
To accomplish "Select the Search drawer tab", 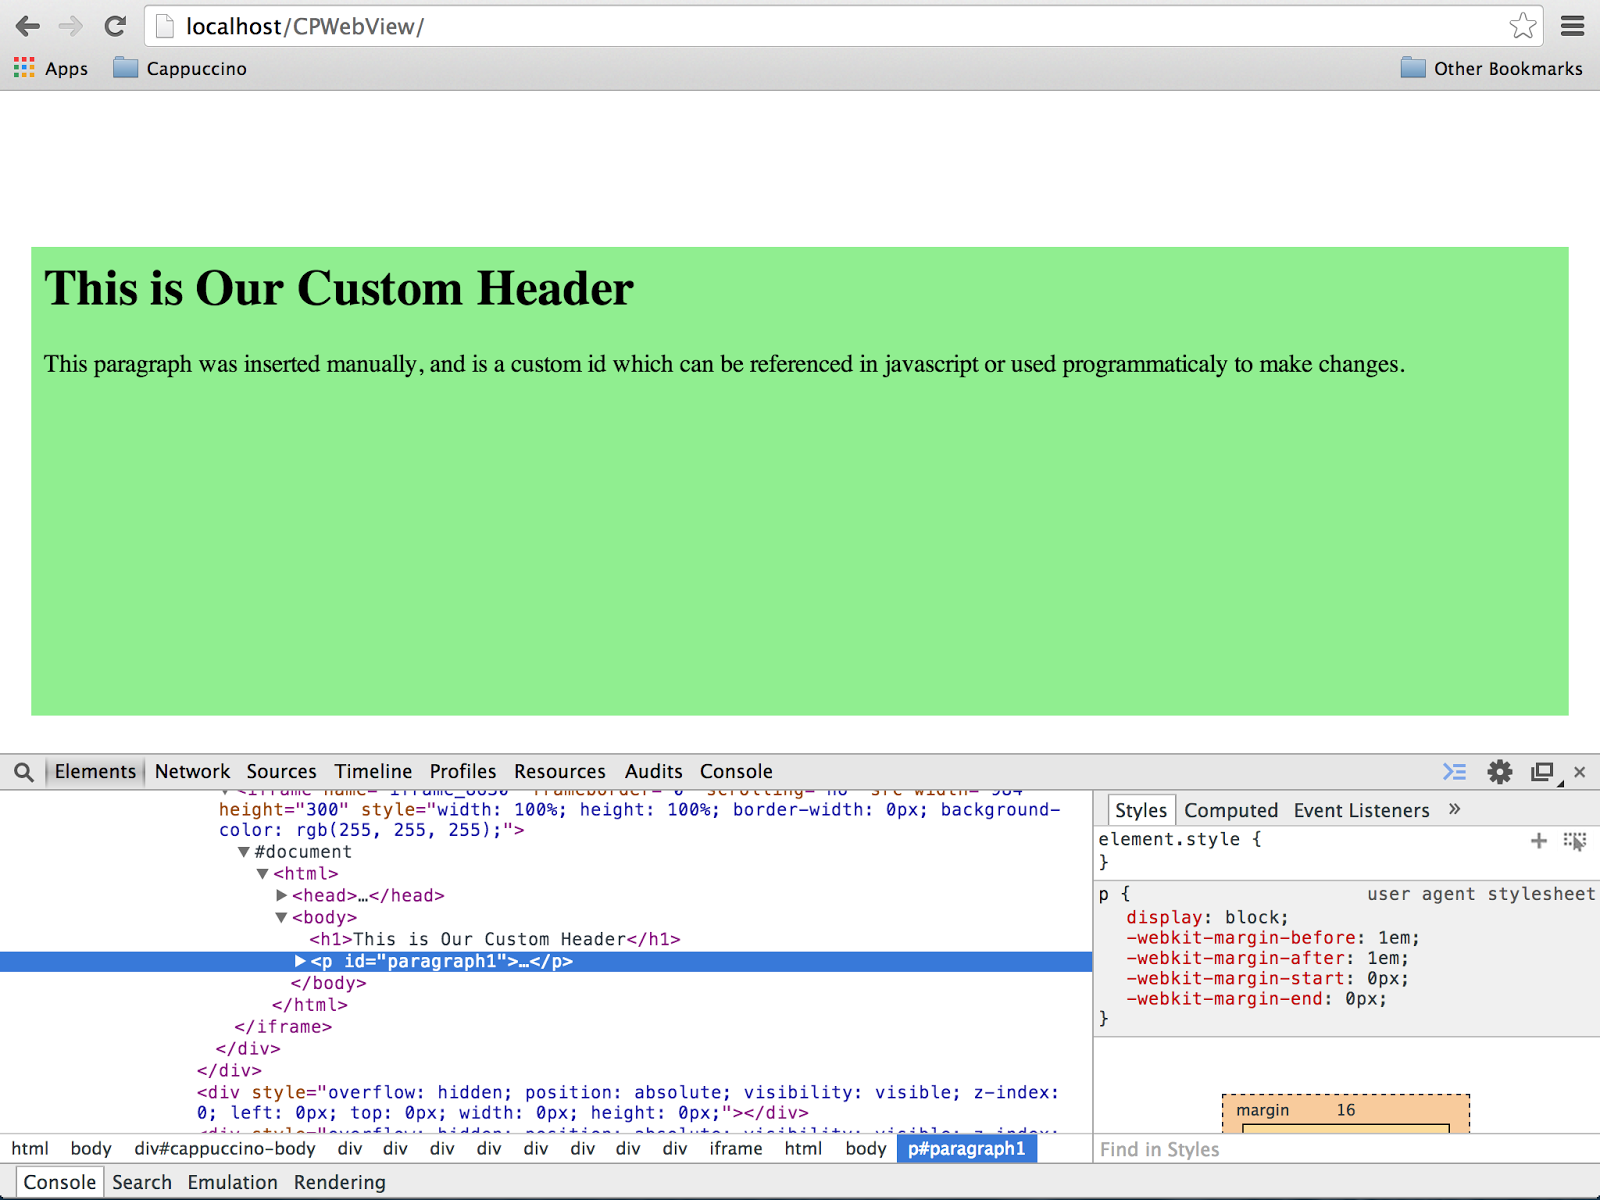I will [142, 1182].
